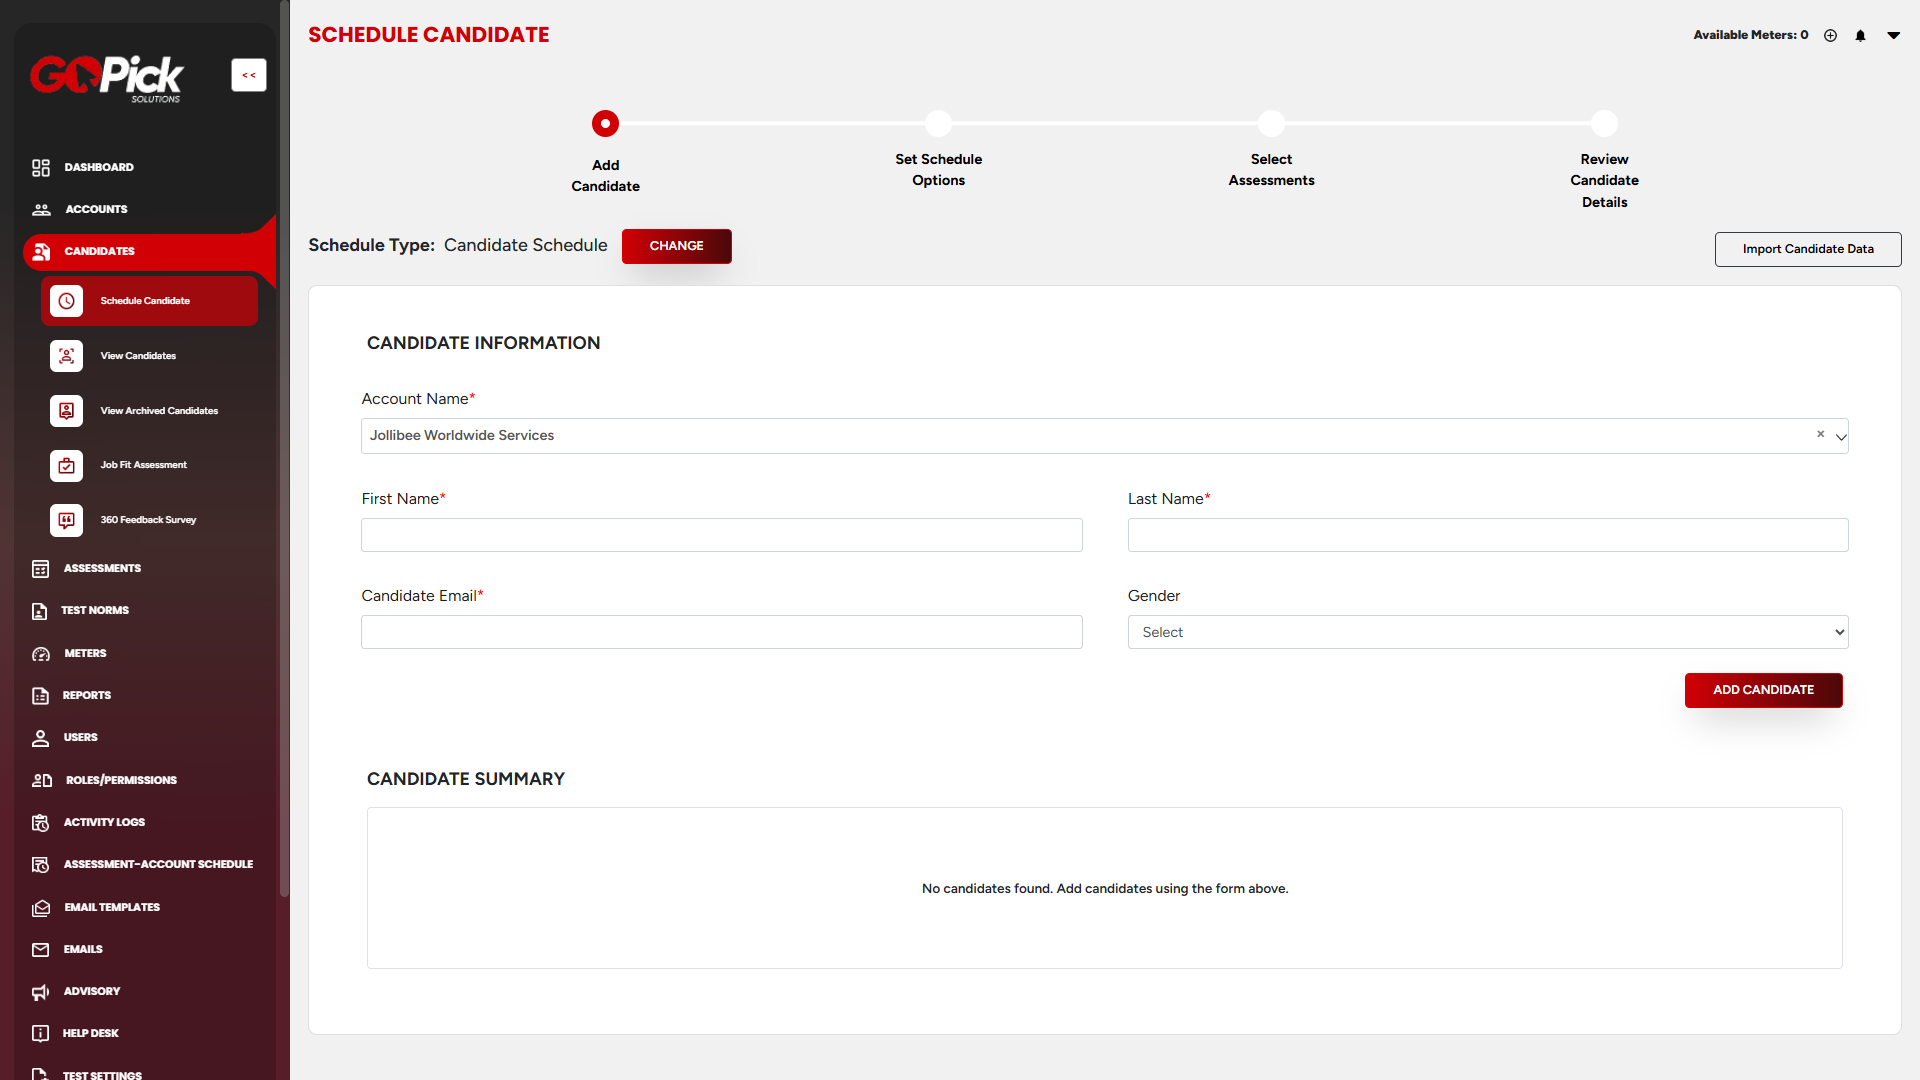Expand the Account Name dropdown arrow
1920x1080 pixels.
point(1840,437)
